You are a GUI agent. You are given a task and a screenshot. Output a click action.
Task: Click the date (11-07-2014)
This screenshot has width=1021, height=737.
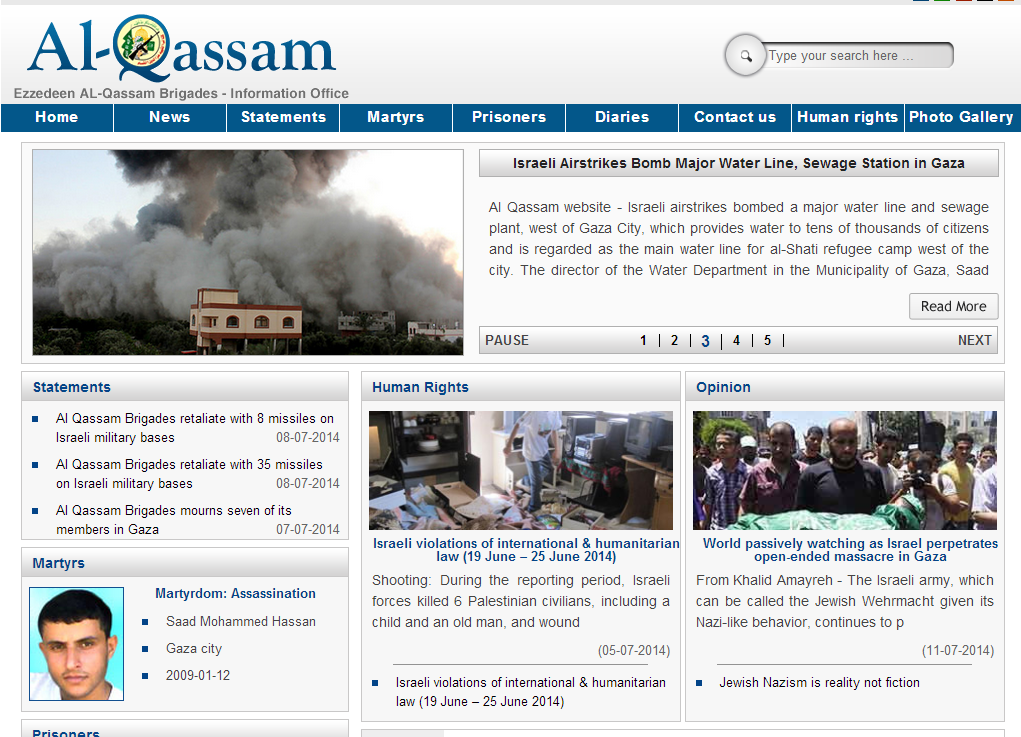click(x=958, y=650)
